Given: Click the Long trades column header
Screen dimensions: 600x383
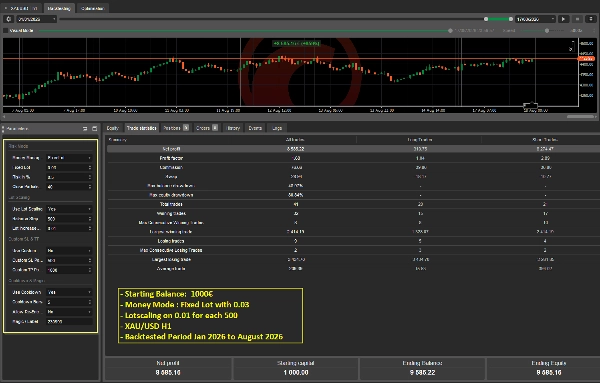Looking at the screenshot, I should click(420, 140).
